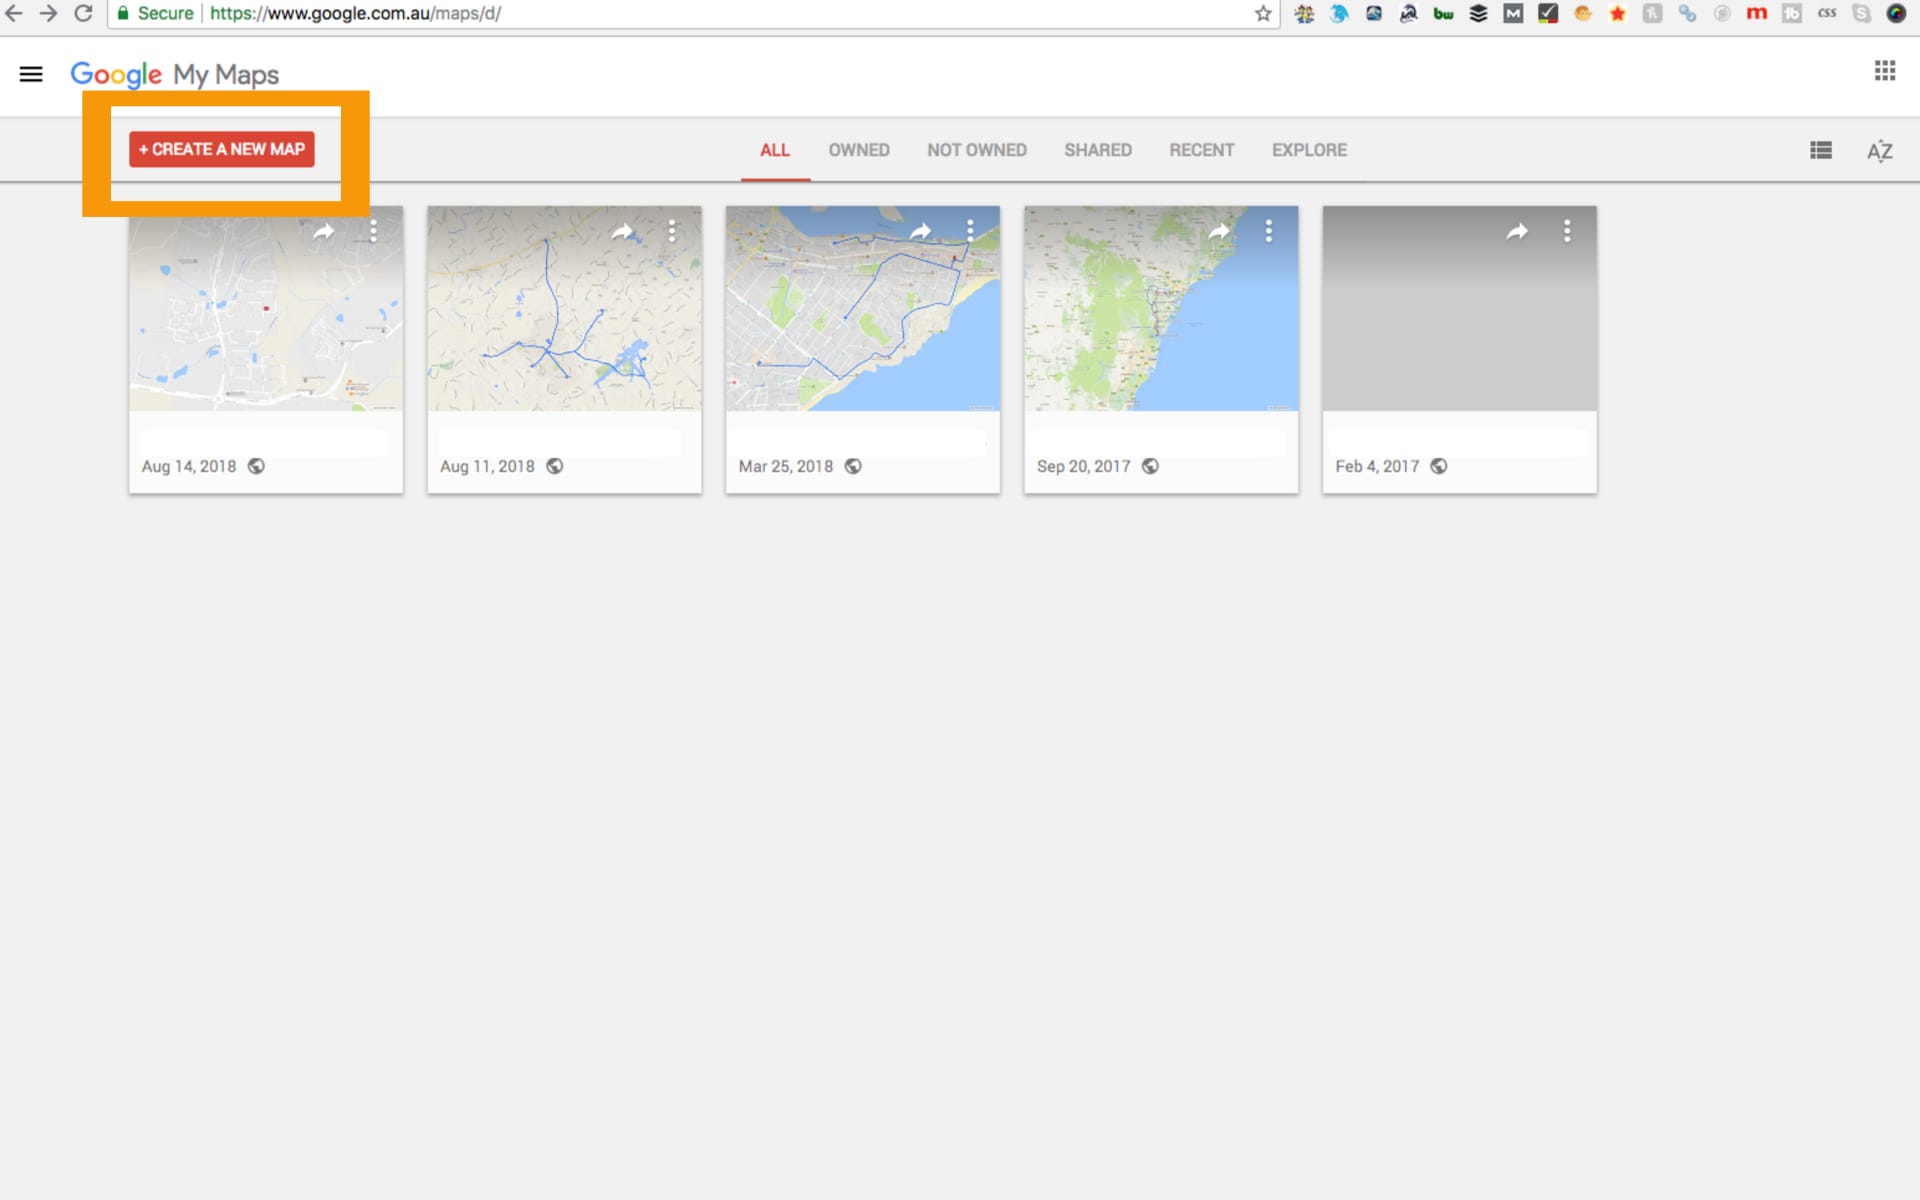Image resolution: width=1920 pixels, height=1200 pixels.
Task: Click the Google My Maps logo
Action: (174, 75)
